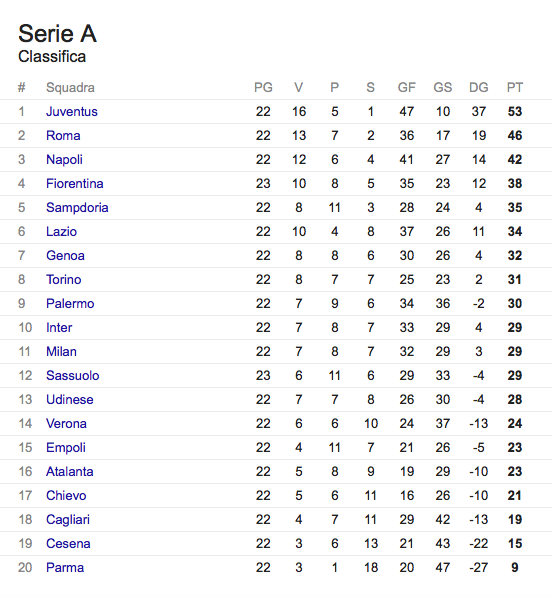Select the Lazio team name

point(61,231)
